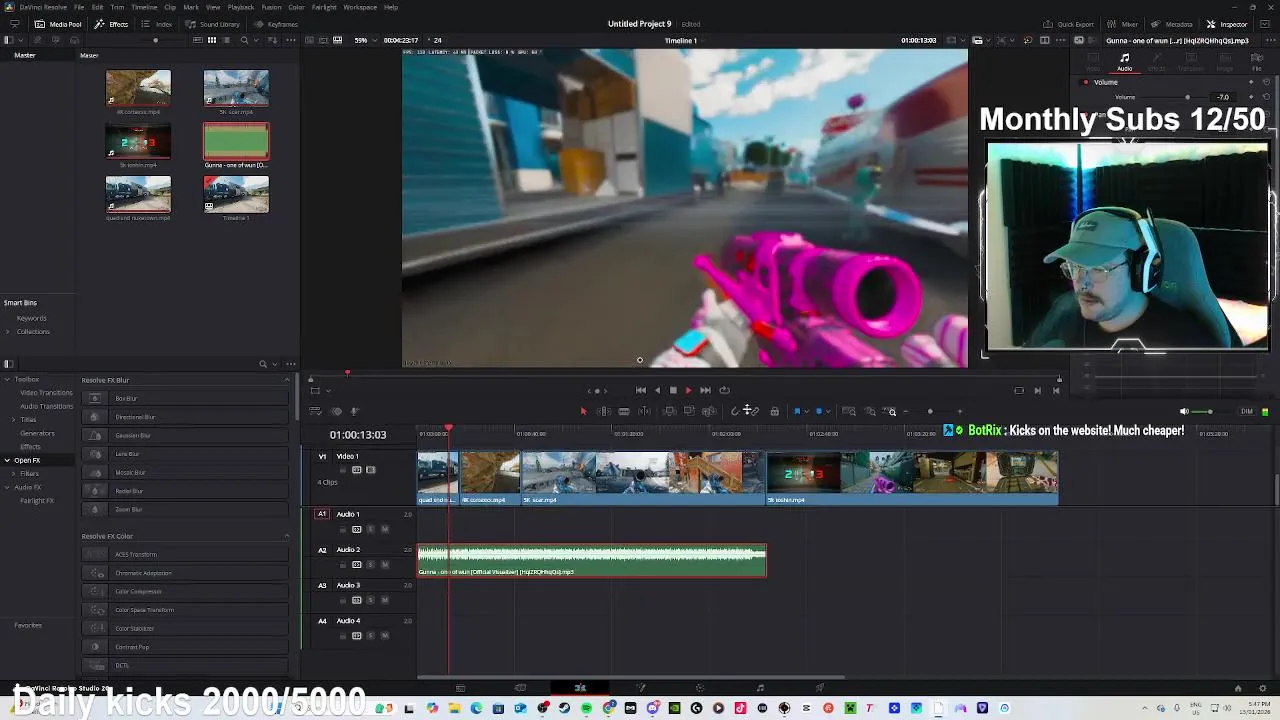Expand the Filters tree node
Viewport: 1280px width, 720px height.
click(x=14, y=473)
